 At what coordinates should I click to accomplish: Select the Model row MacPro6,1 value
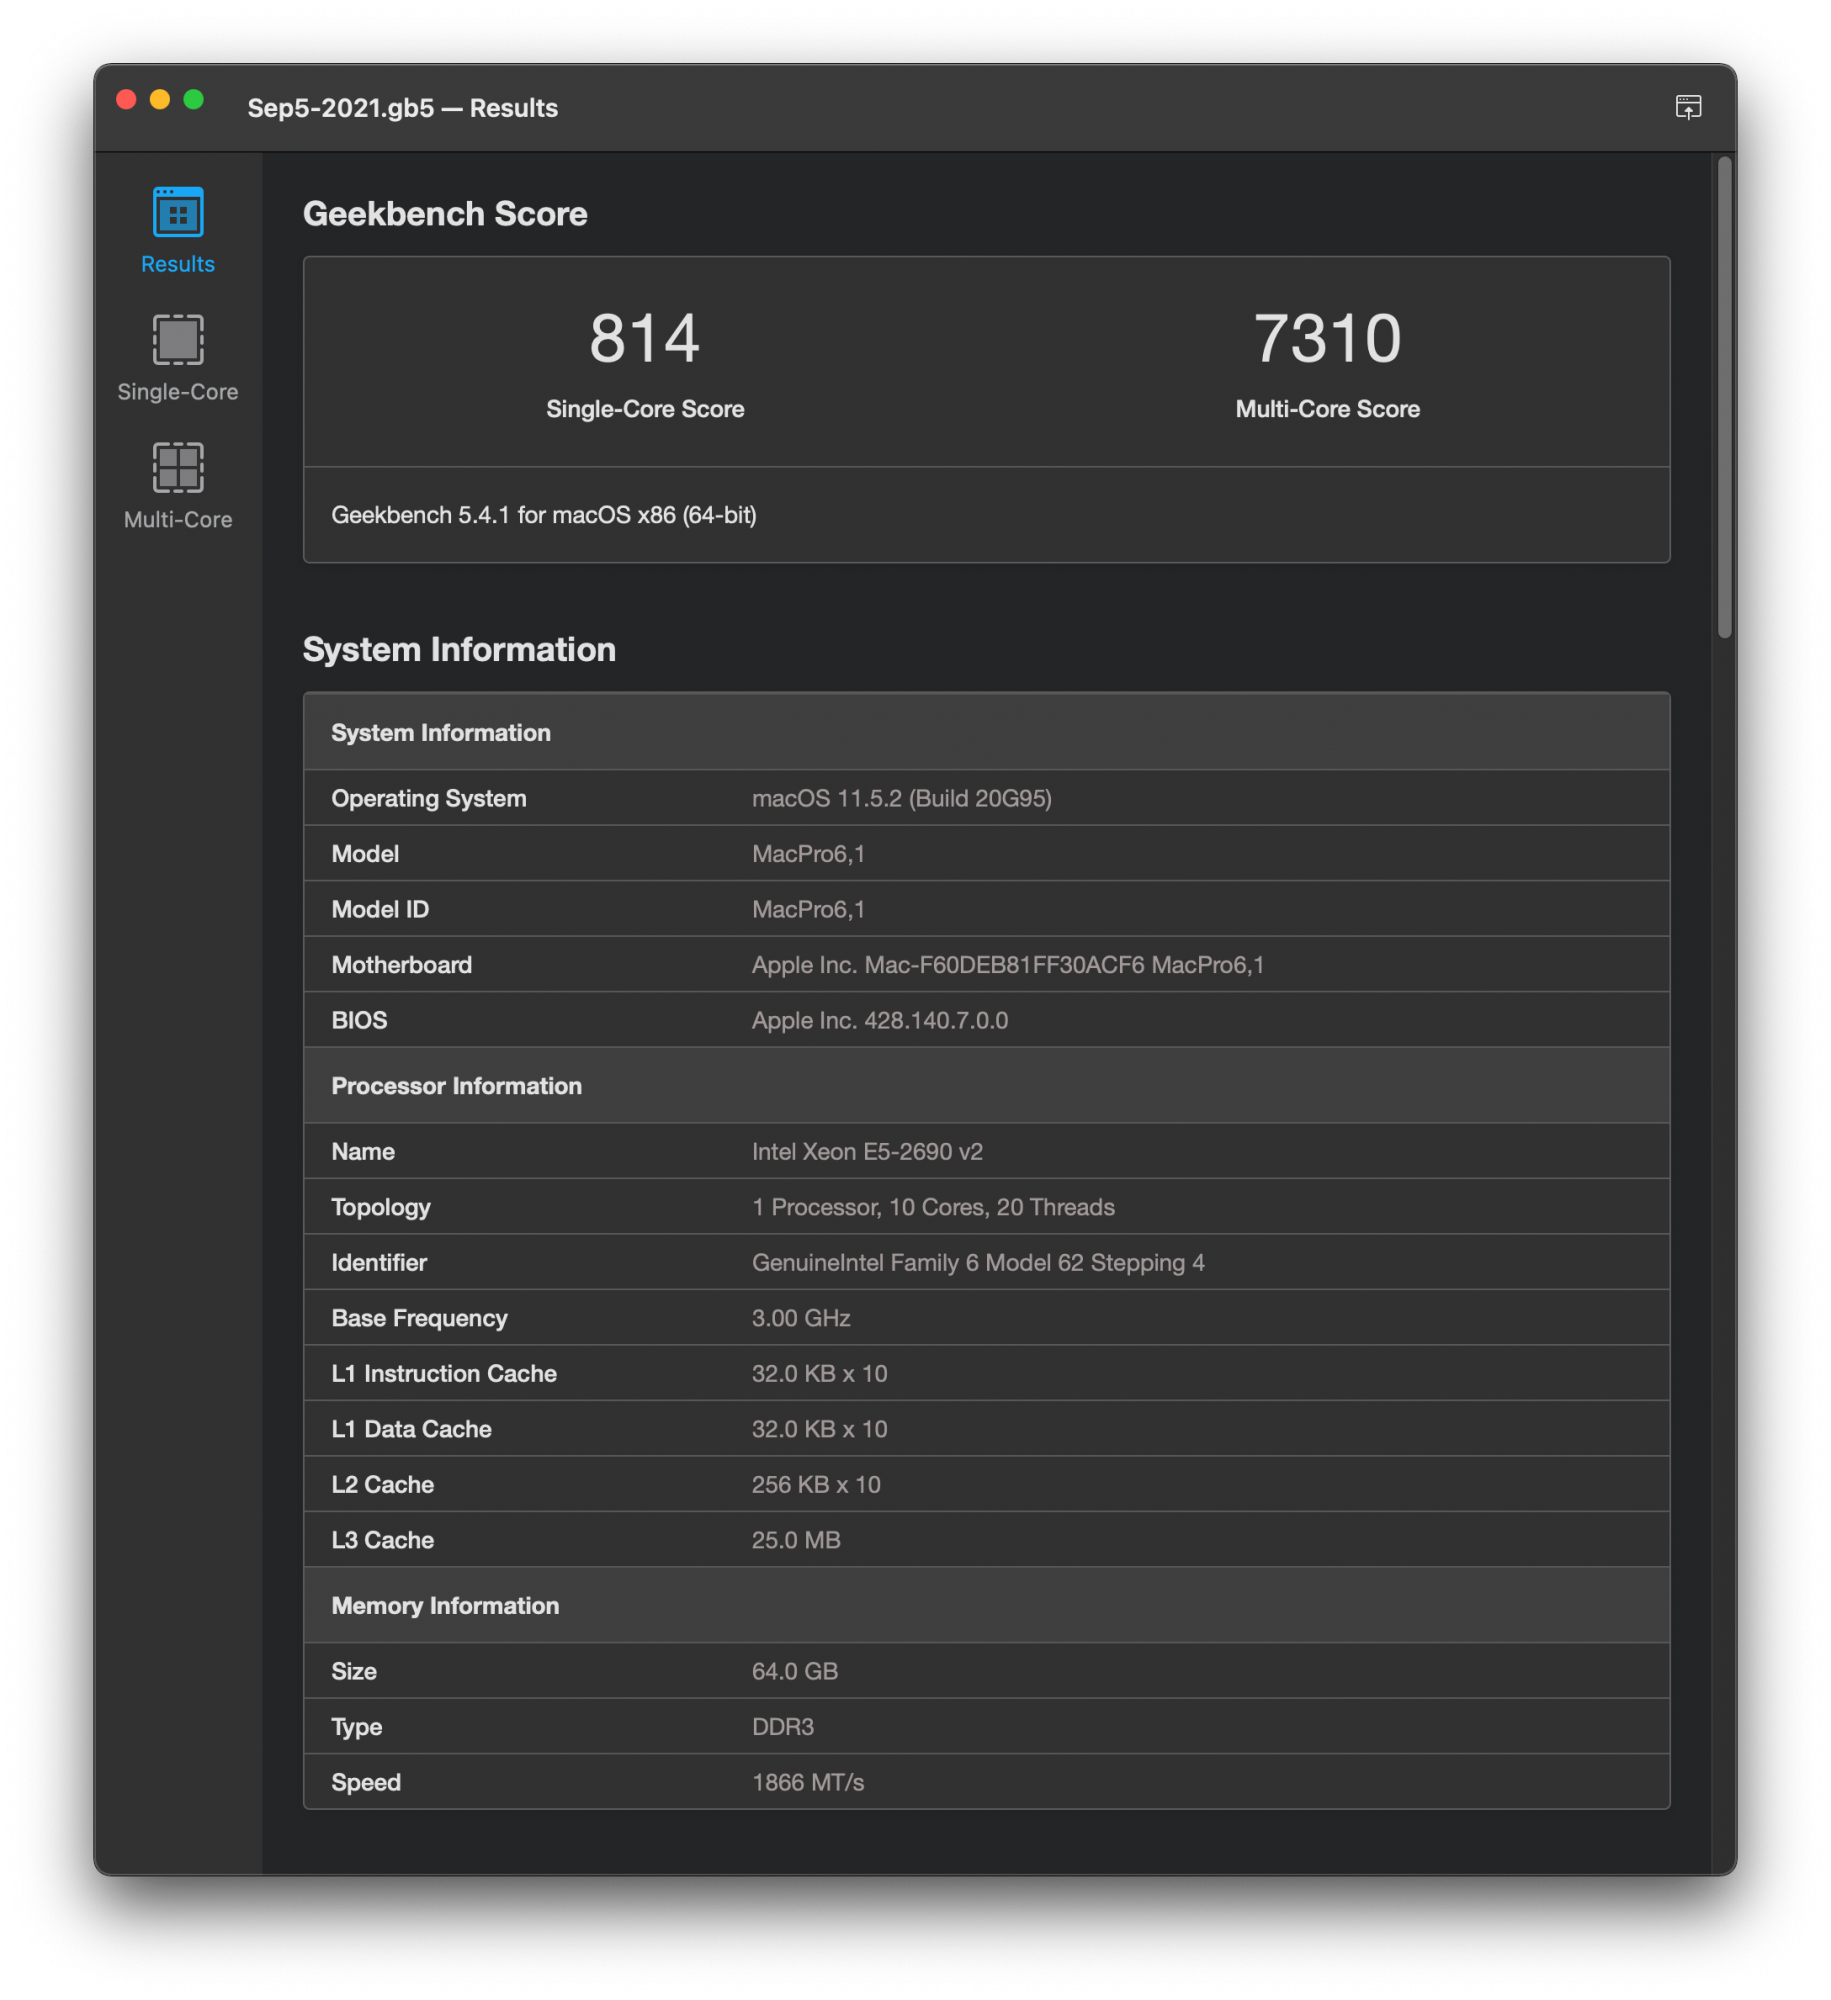pyautogui.click(x=809, y=854)
